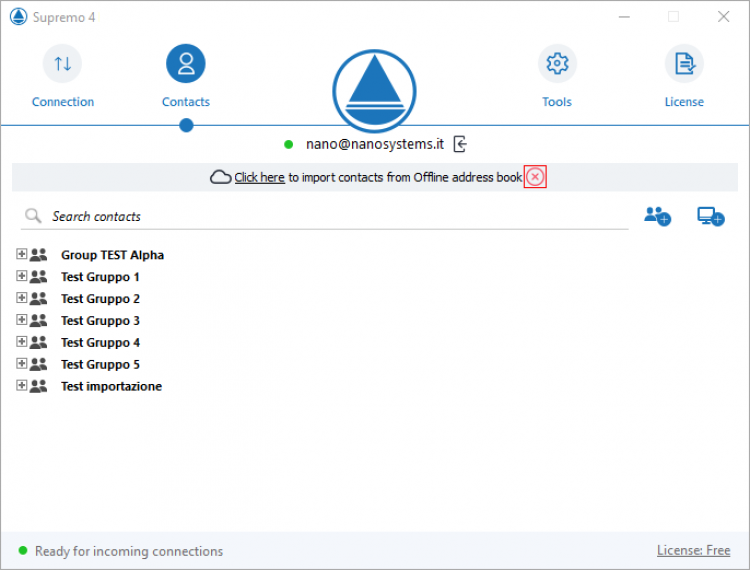The image size is (750, 570).
Task: Follow the 'Click here' import link
Action: pos(259,177)
